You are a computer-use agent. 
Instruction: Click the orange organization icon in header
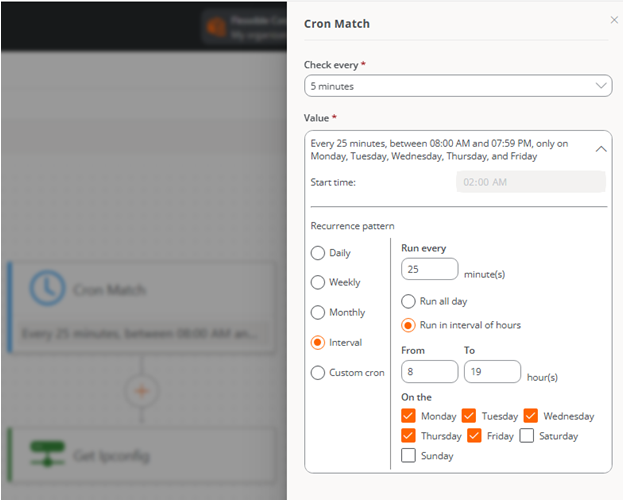pyautogui.click(x=217, y=27)
